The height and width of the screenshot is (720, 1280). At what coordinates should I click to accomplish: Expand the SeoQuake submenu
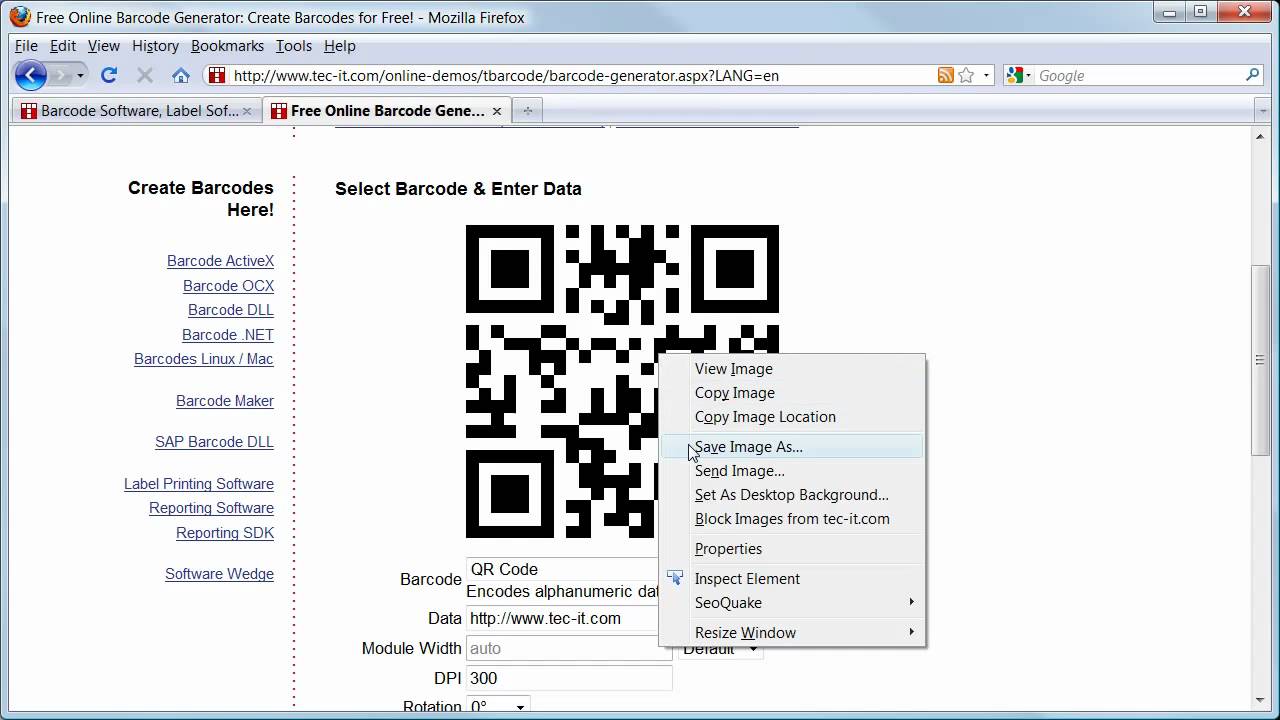click(792, 603)
